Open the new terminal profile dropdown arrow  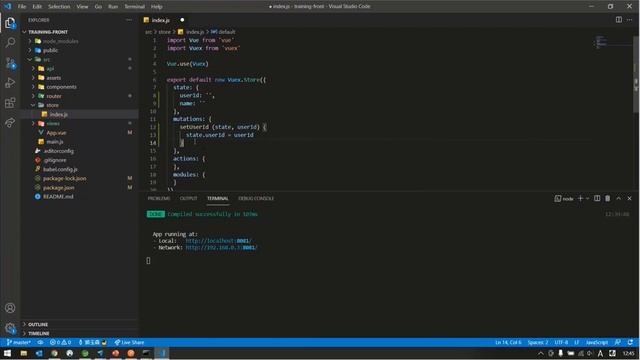coord(588,198)
